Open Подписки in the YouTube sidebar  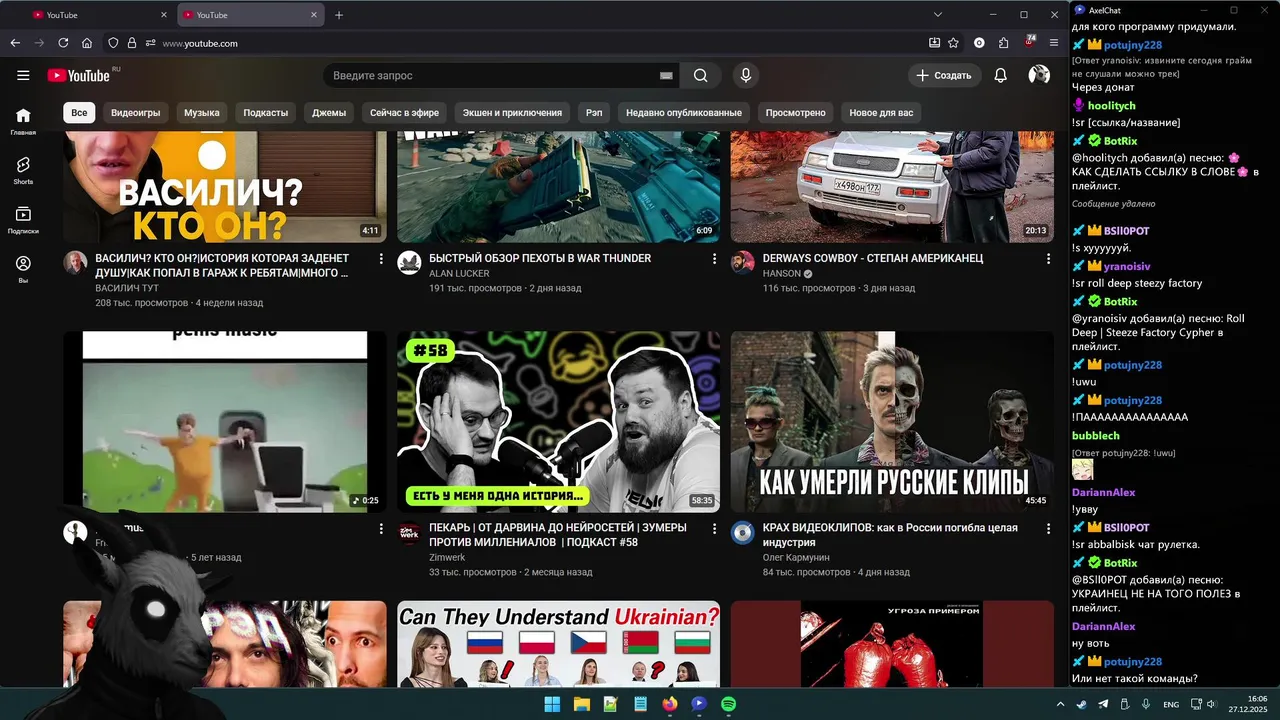coord(23,220)
